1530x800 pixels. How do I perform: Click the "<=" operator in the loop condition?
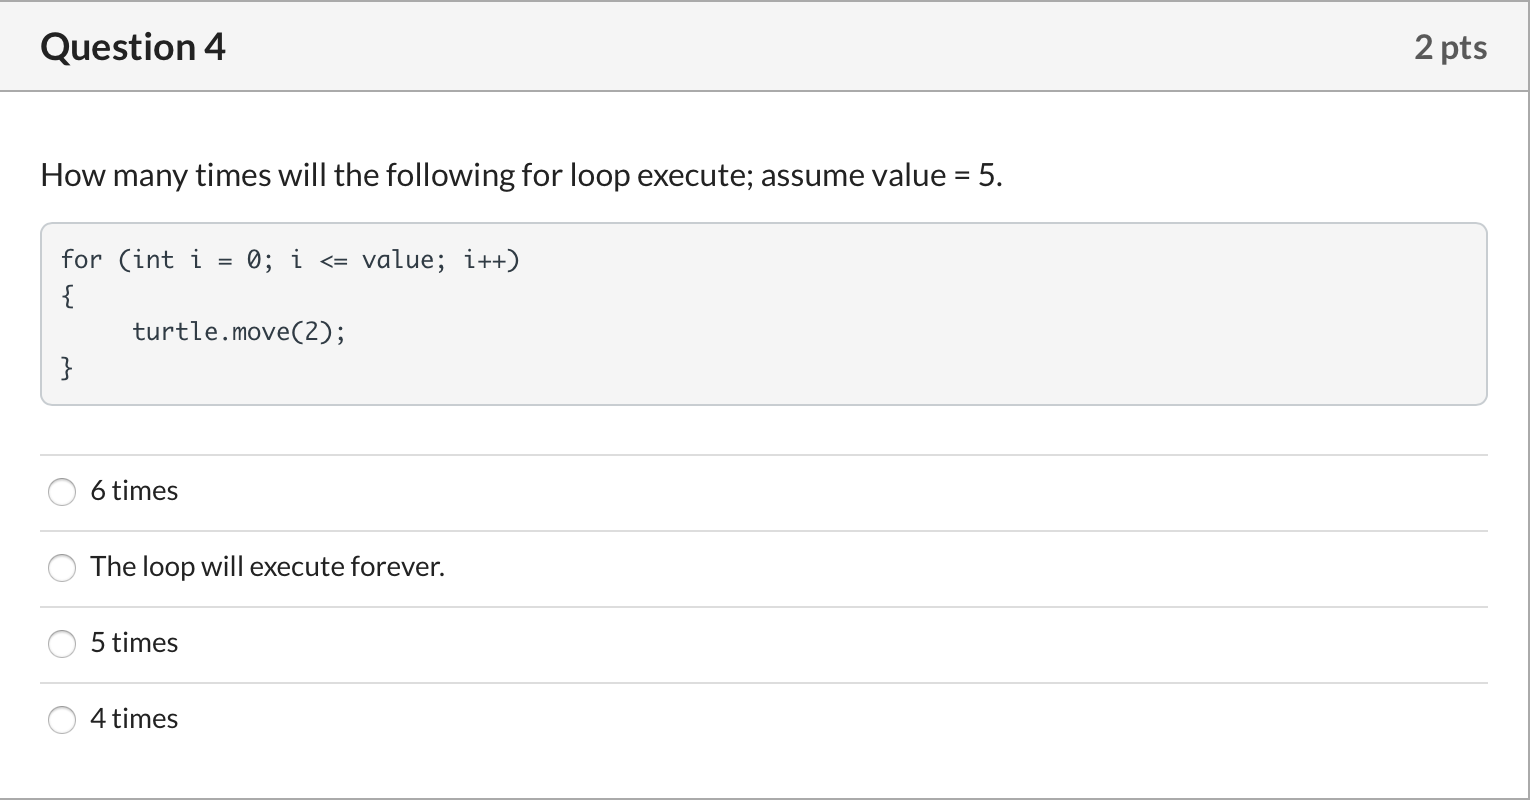333,261
